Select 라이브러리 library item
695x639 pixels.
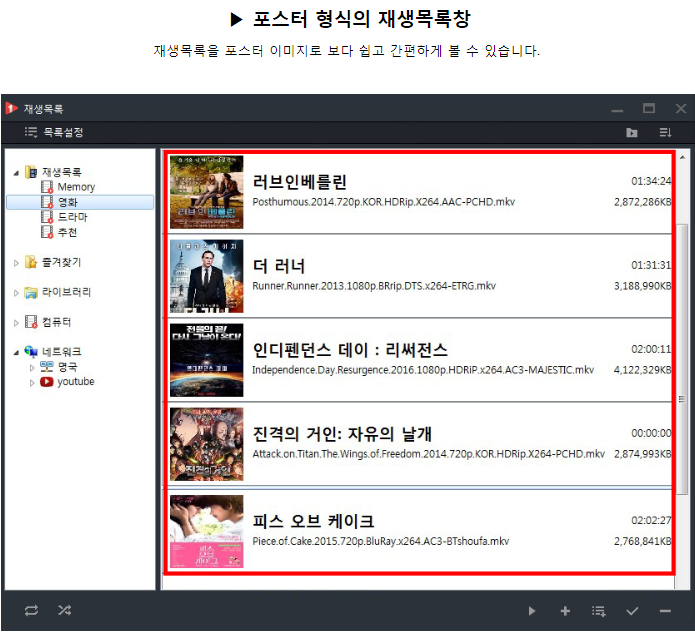[x=66, y=292]
